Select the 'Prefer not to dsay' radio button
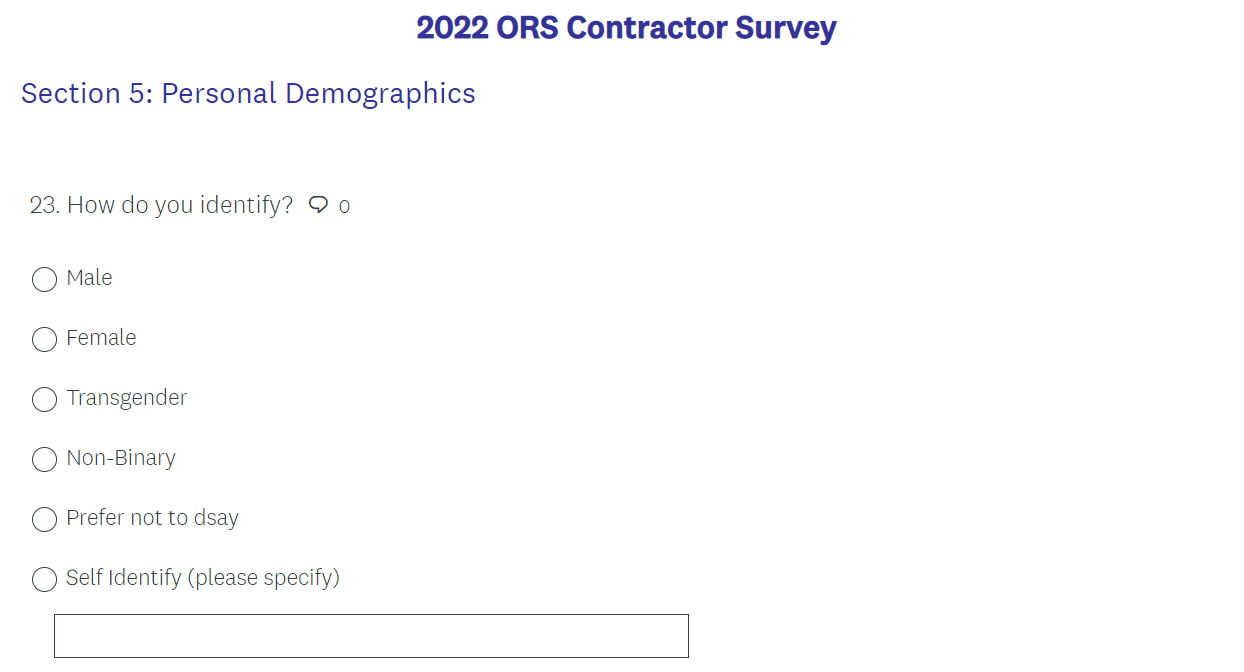This screenshot has height=672, width=1244. pos(44,519)
